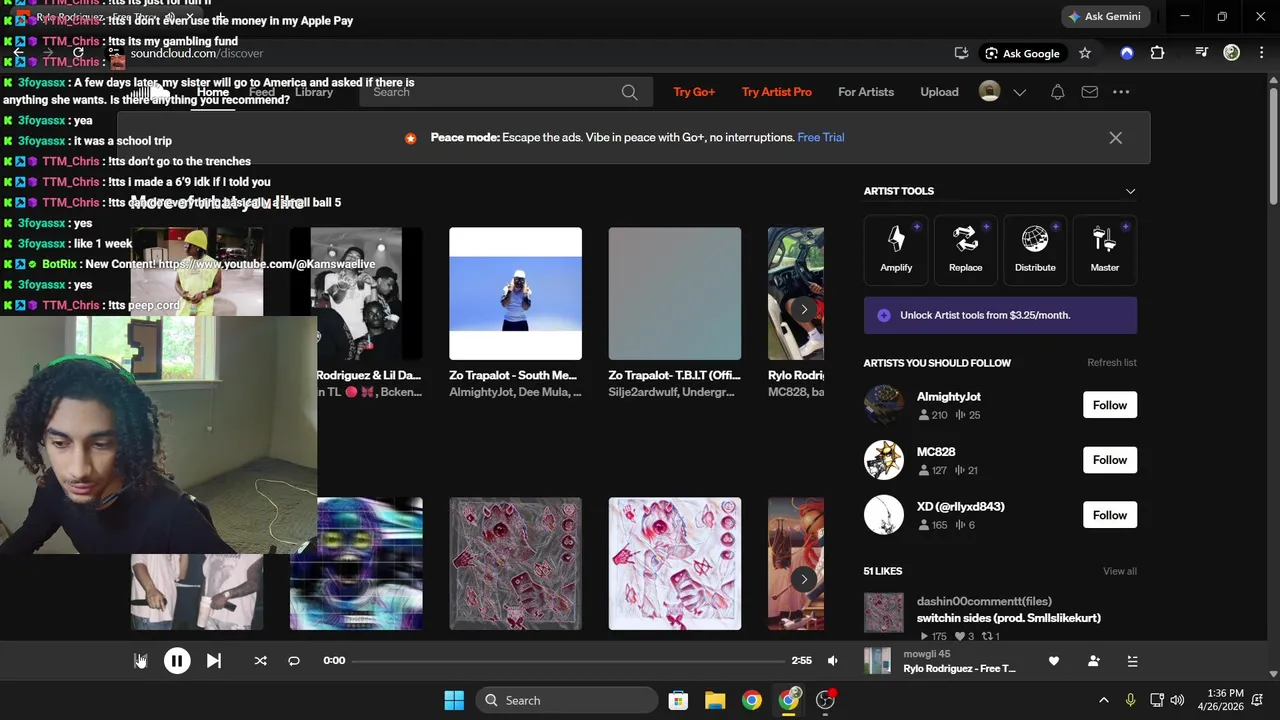Open Zo Trapalot - South Me... artwork
The height and width of the screenshot is (720, 1280).
click(515, 293)
